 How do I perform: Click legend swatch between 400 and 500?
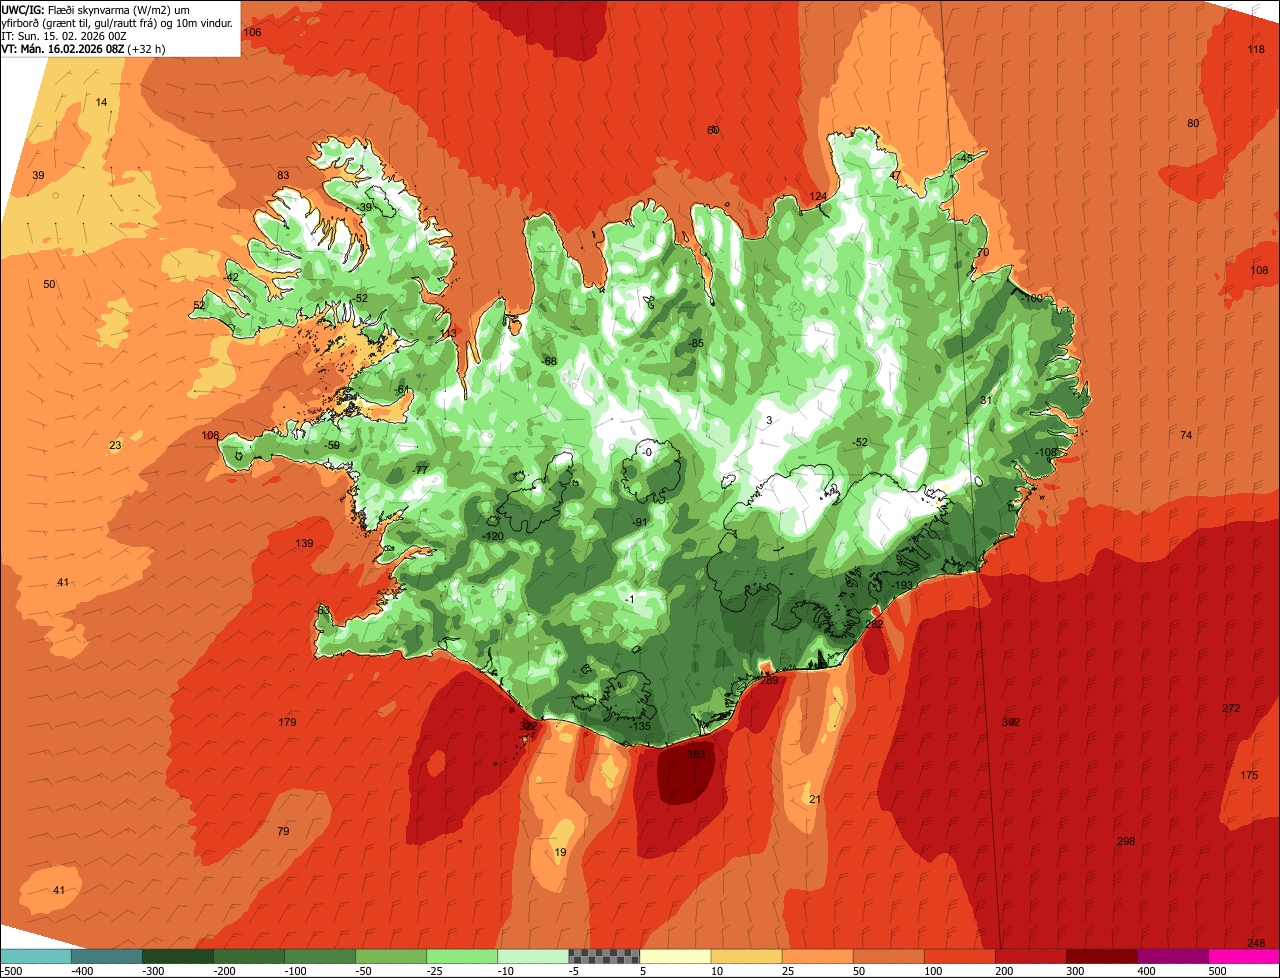tap(1173, 955)
